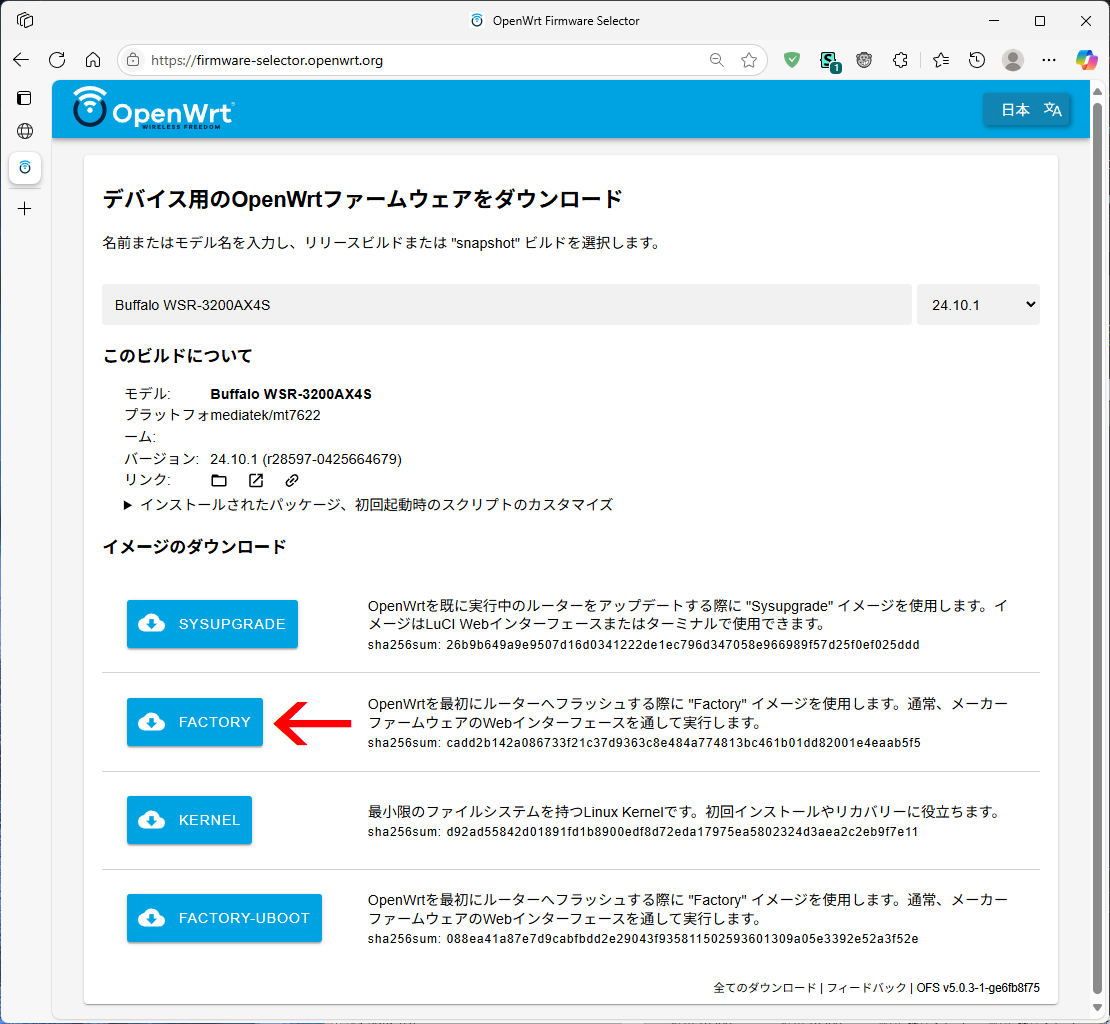Open the green S extension with badge
This screenshot has width=1110, height=1024.
(829, 61)
